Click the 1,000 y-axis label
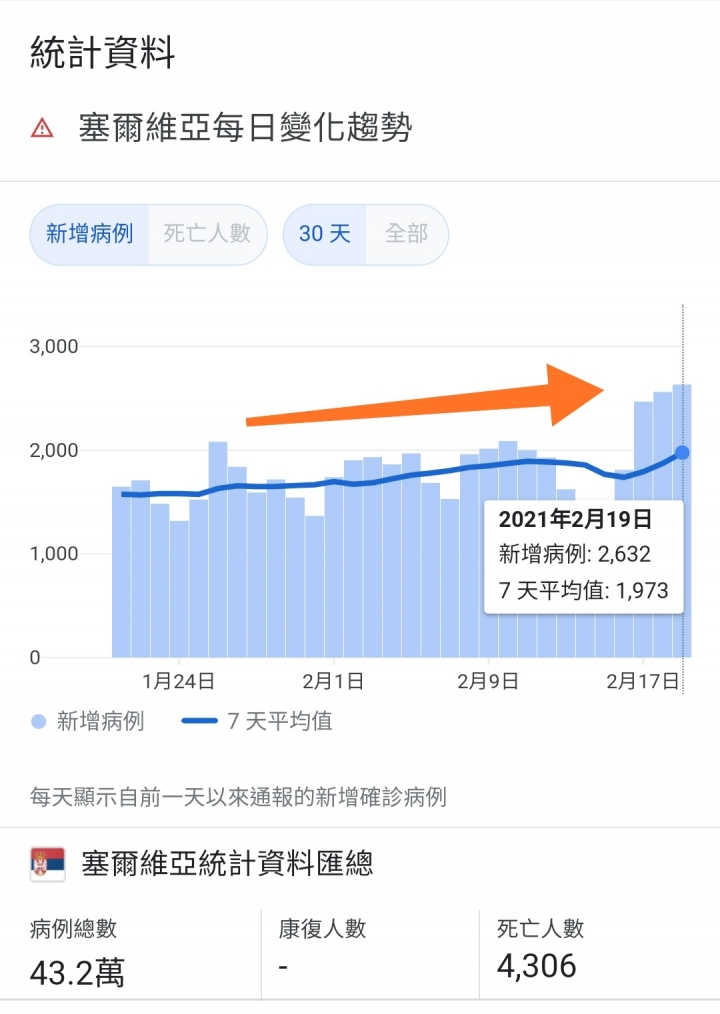720x1014 pixels. tap(54, 554)
